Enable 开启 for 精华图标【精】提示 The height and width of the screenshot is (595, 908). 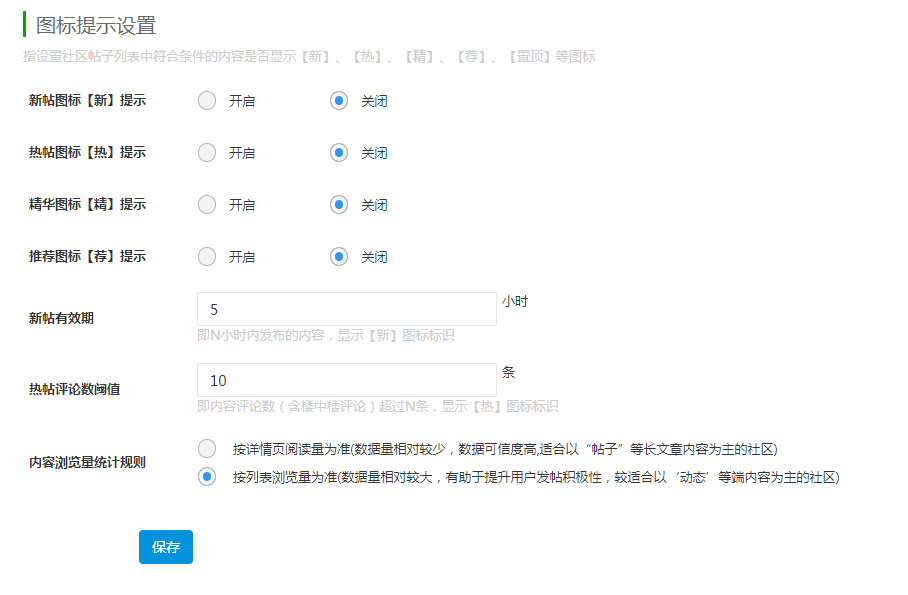point(207,205)
